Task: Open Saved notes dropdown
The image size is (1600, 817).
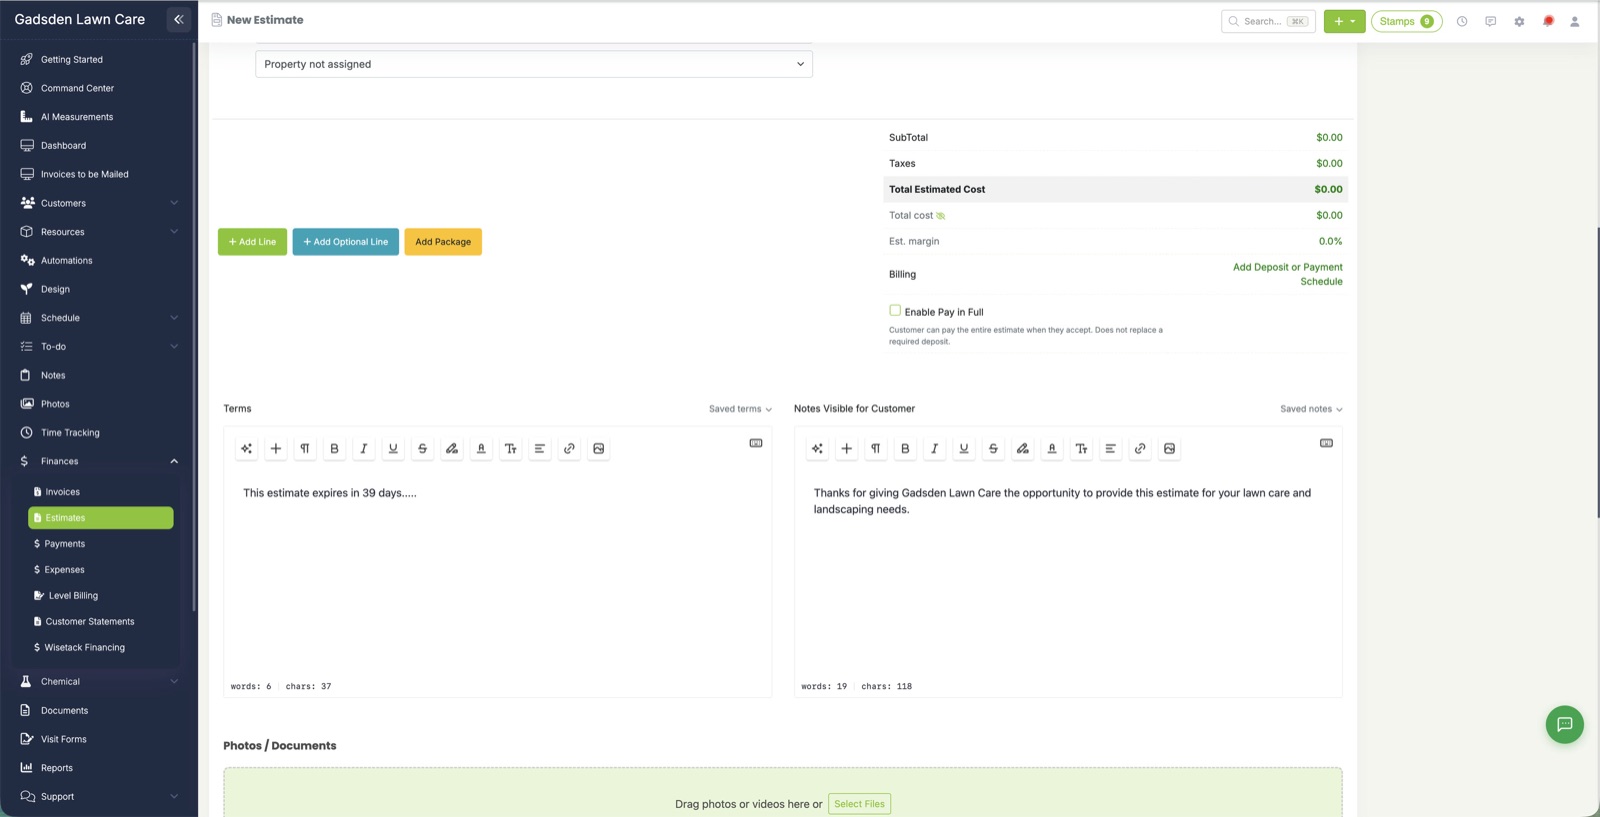Action: [1311, 409]
